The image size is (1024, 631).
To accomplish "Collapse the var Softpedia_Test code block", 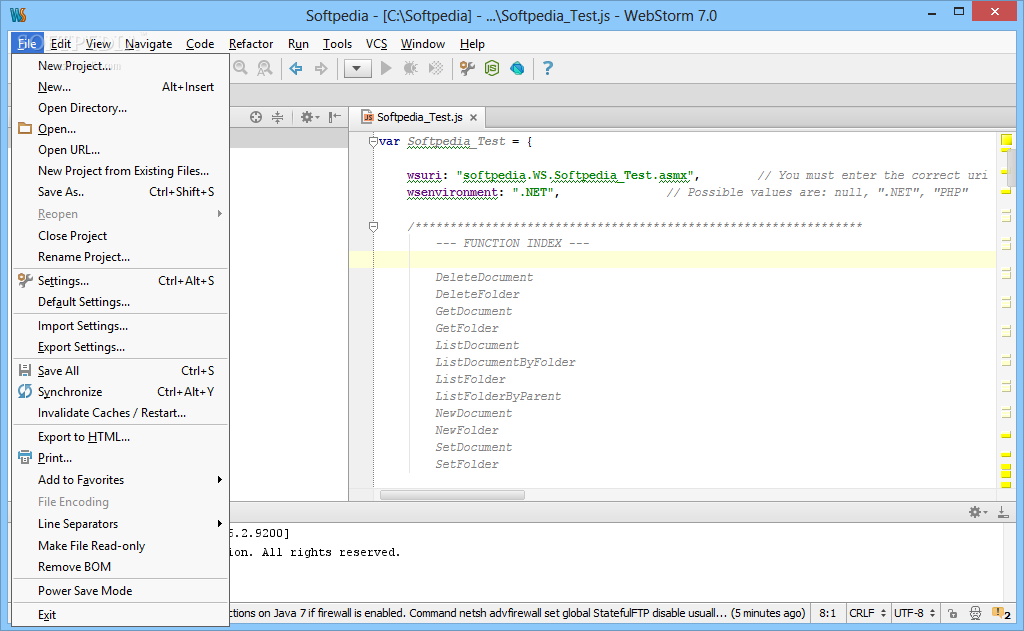I will click(373, 141).
